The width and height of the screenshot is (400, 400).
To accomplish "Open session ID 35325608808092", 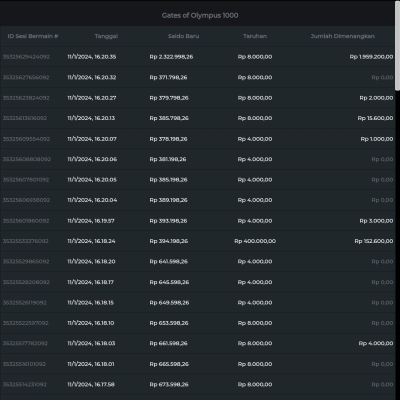I will [x=27, y=159].
